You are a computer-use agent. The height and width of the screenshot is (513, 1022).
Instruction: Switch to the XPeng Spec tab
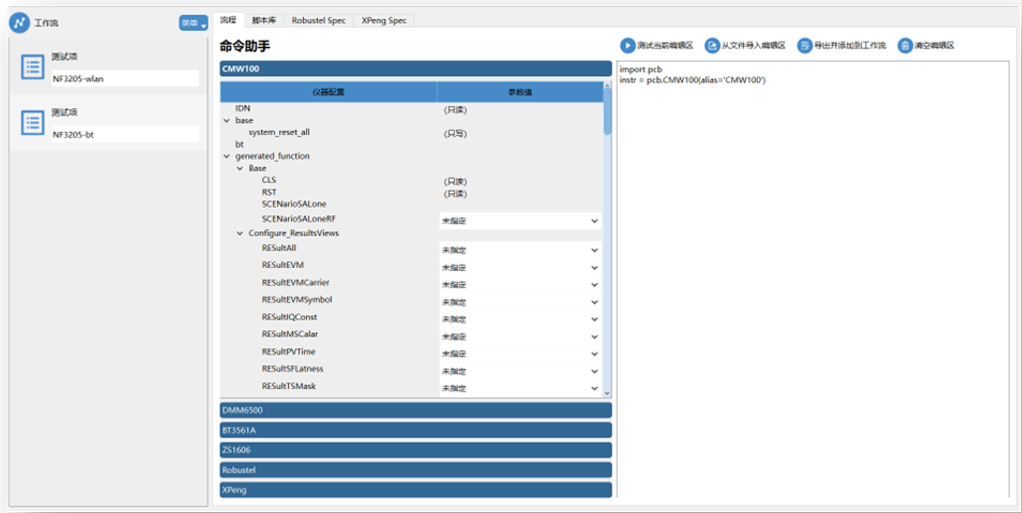point(384,20)
